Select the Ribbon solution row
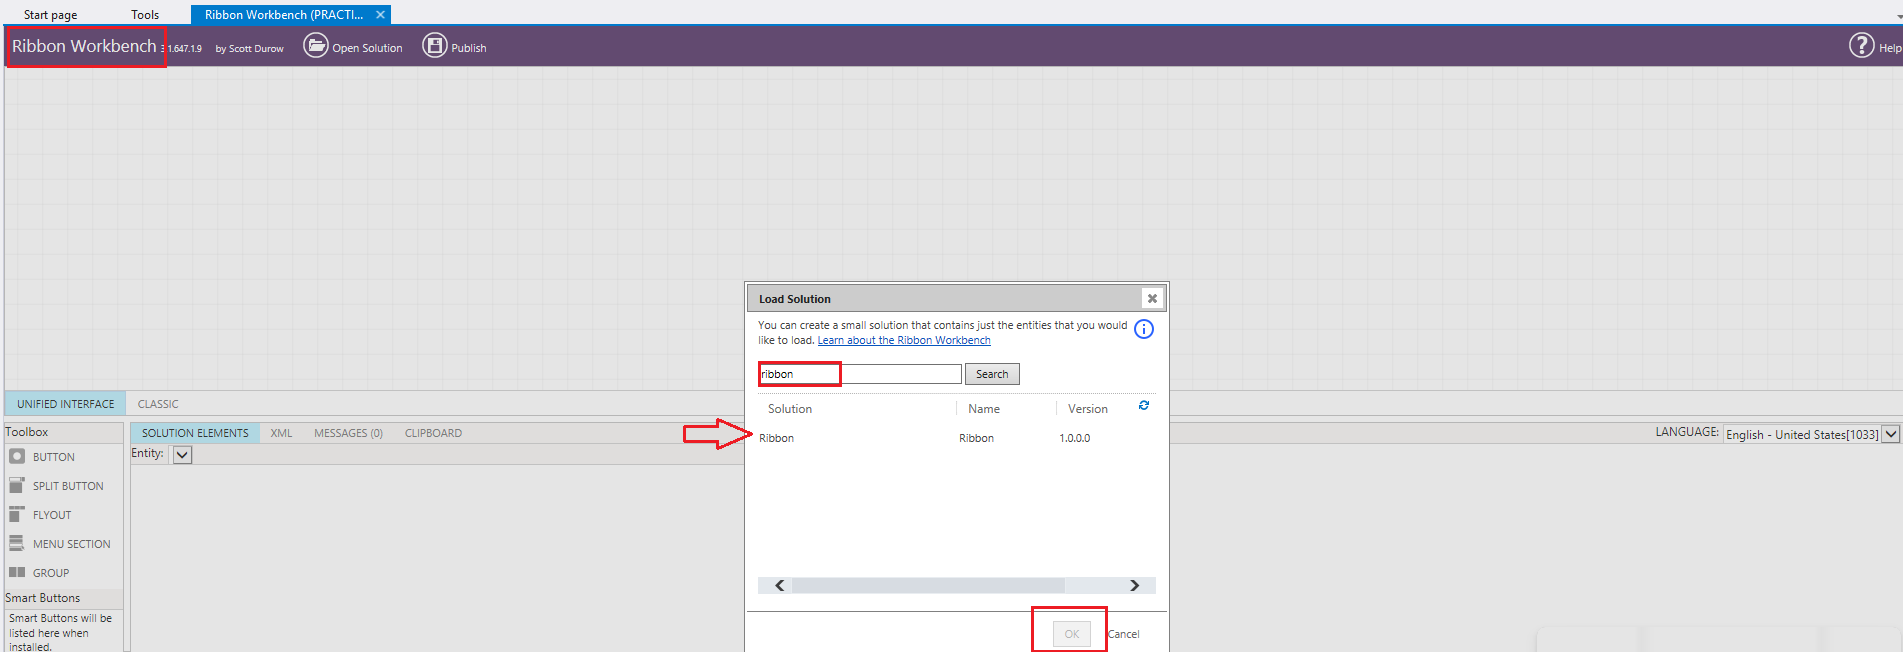The height and width of the screenshot is (652, 1903). point(777,438)
